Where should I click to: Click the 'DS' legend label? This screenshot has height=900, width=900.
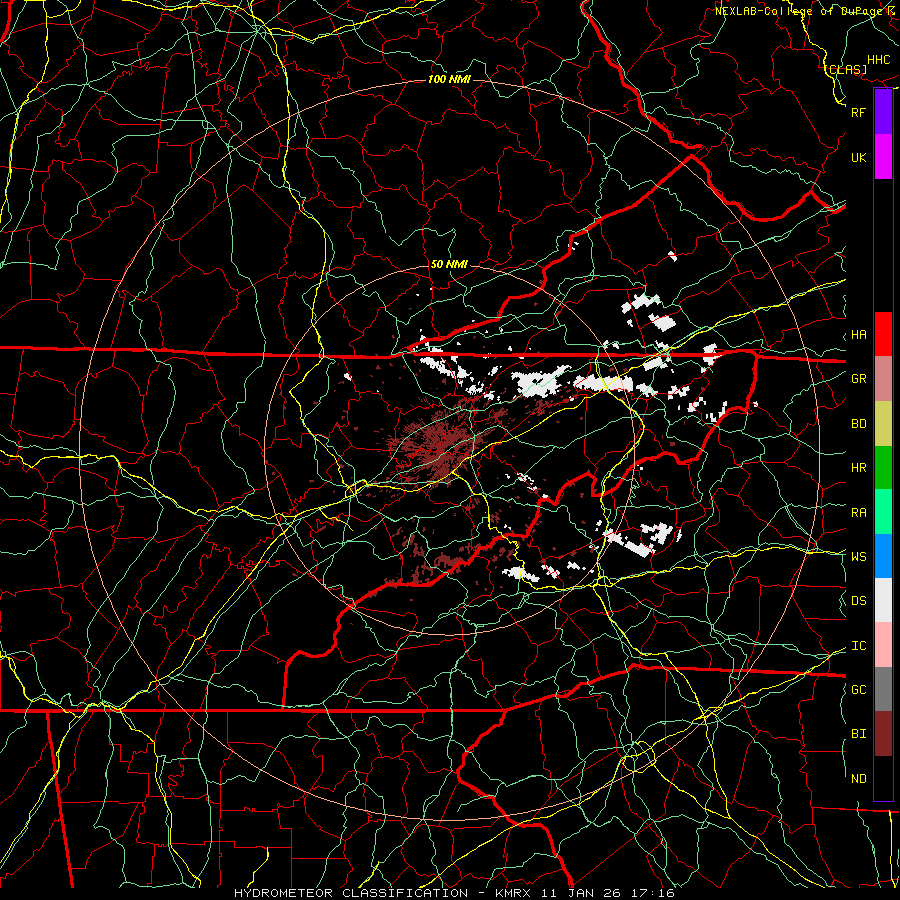coord(858,600)
